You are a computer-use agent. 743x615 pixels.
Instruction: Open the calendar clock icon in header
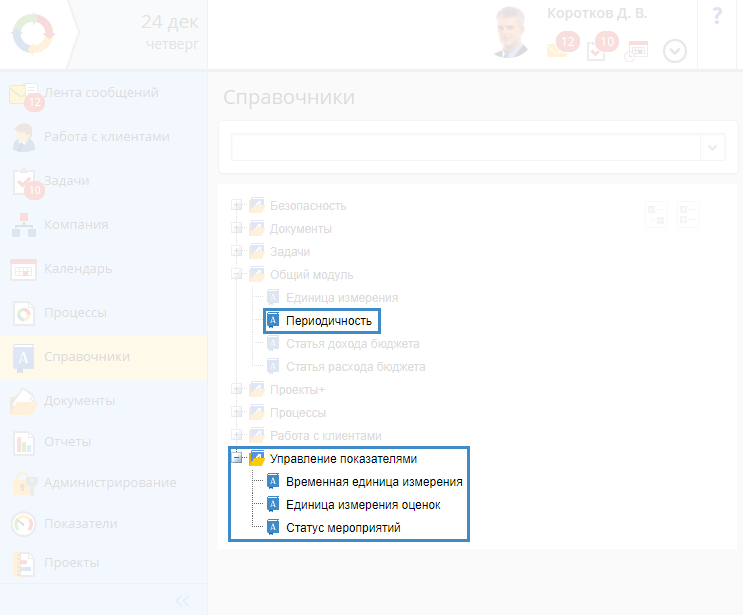coord(636,51)
